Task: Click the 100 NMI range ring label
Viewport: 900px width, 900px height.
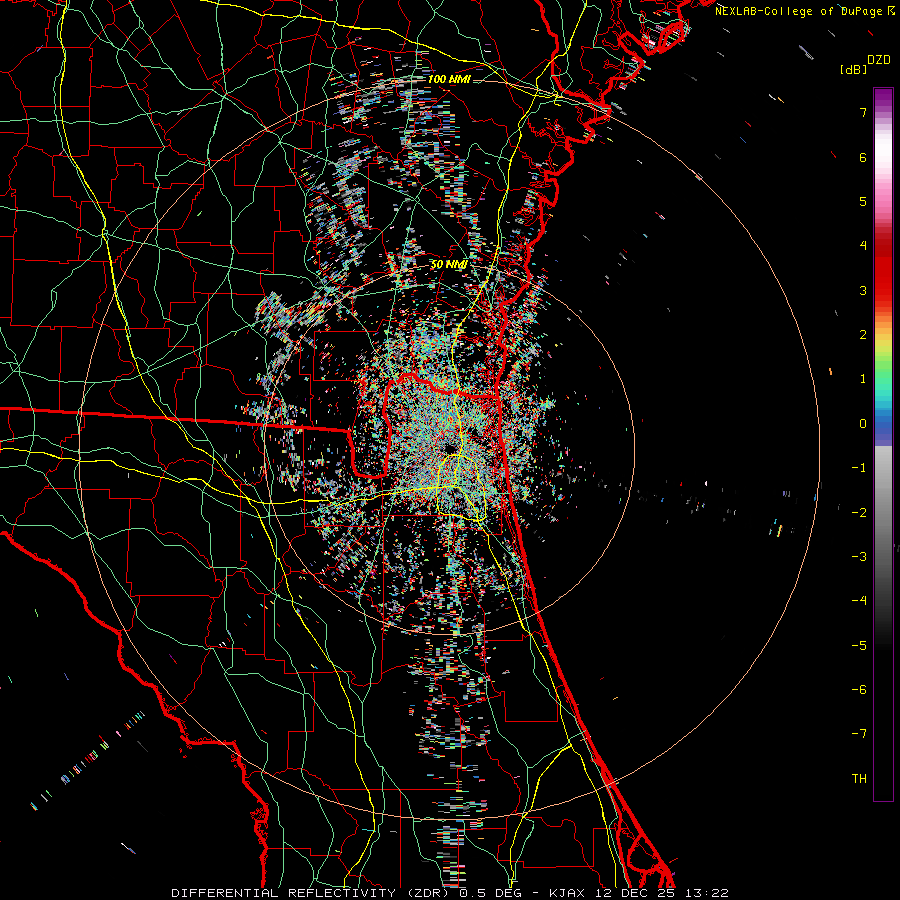Action: 449,79
